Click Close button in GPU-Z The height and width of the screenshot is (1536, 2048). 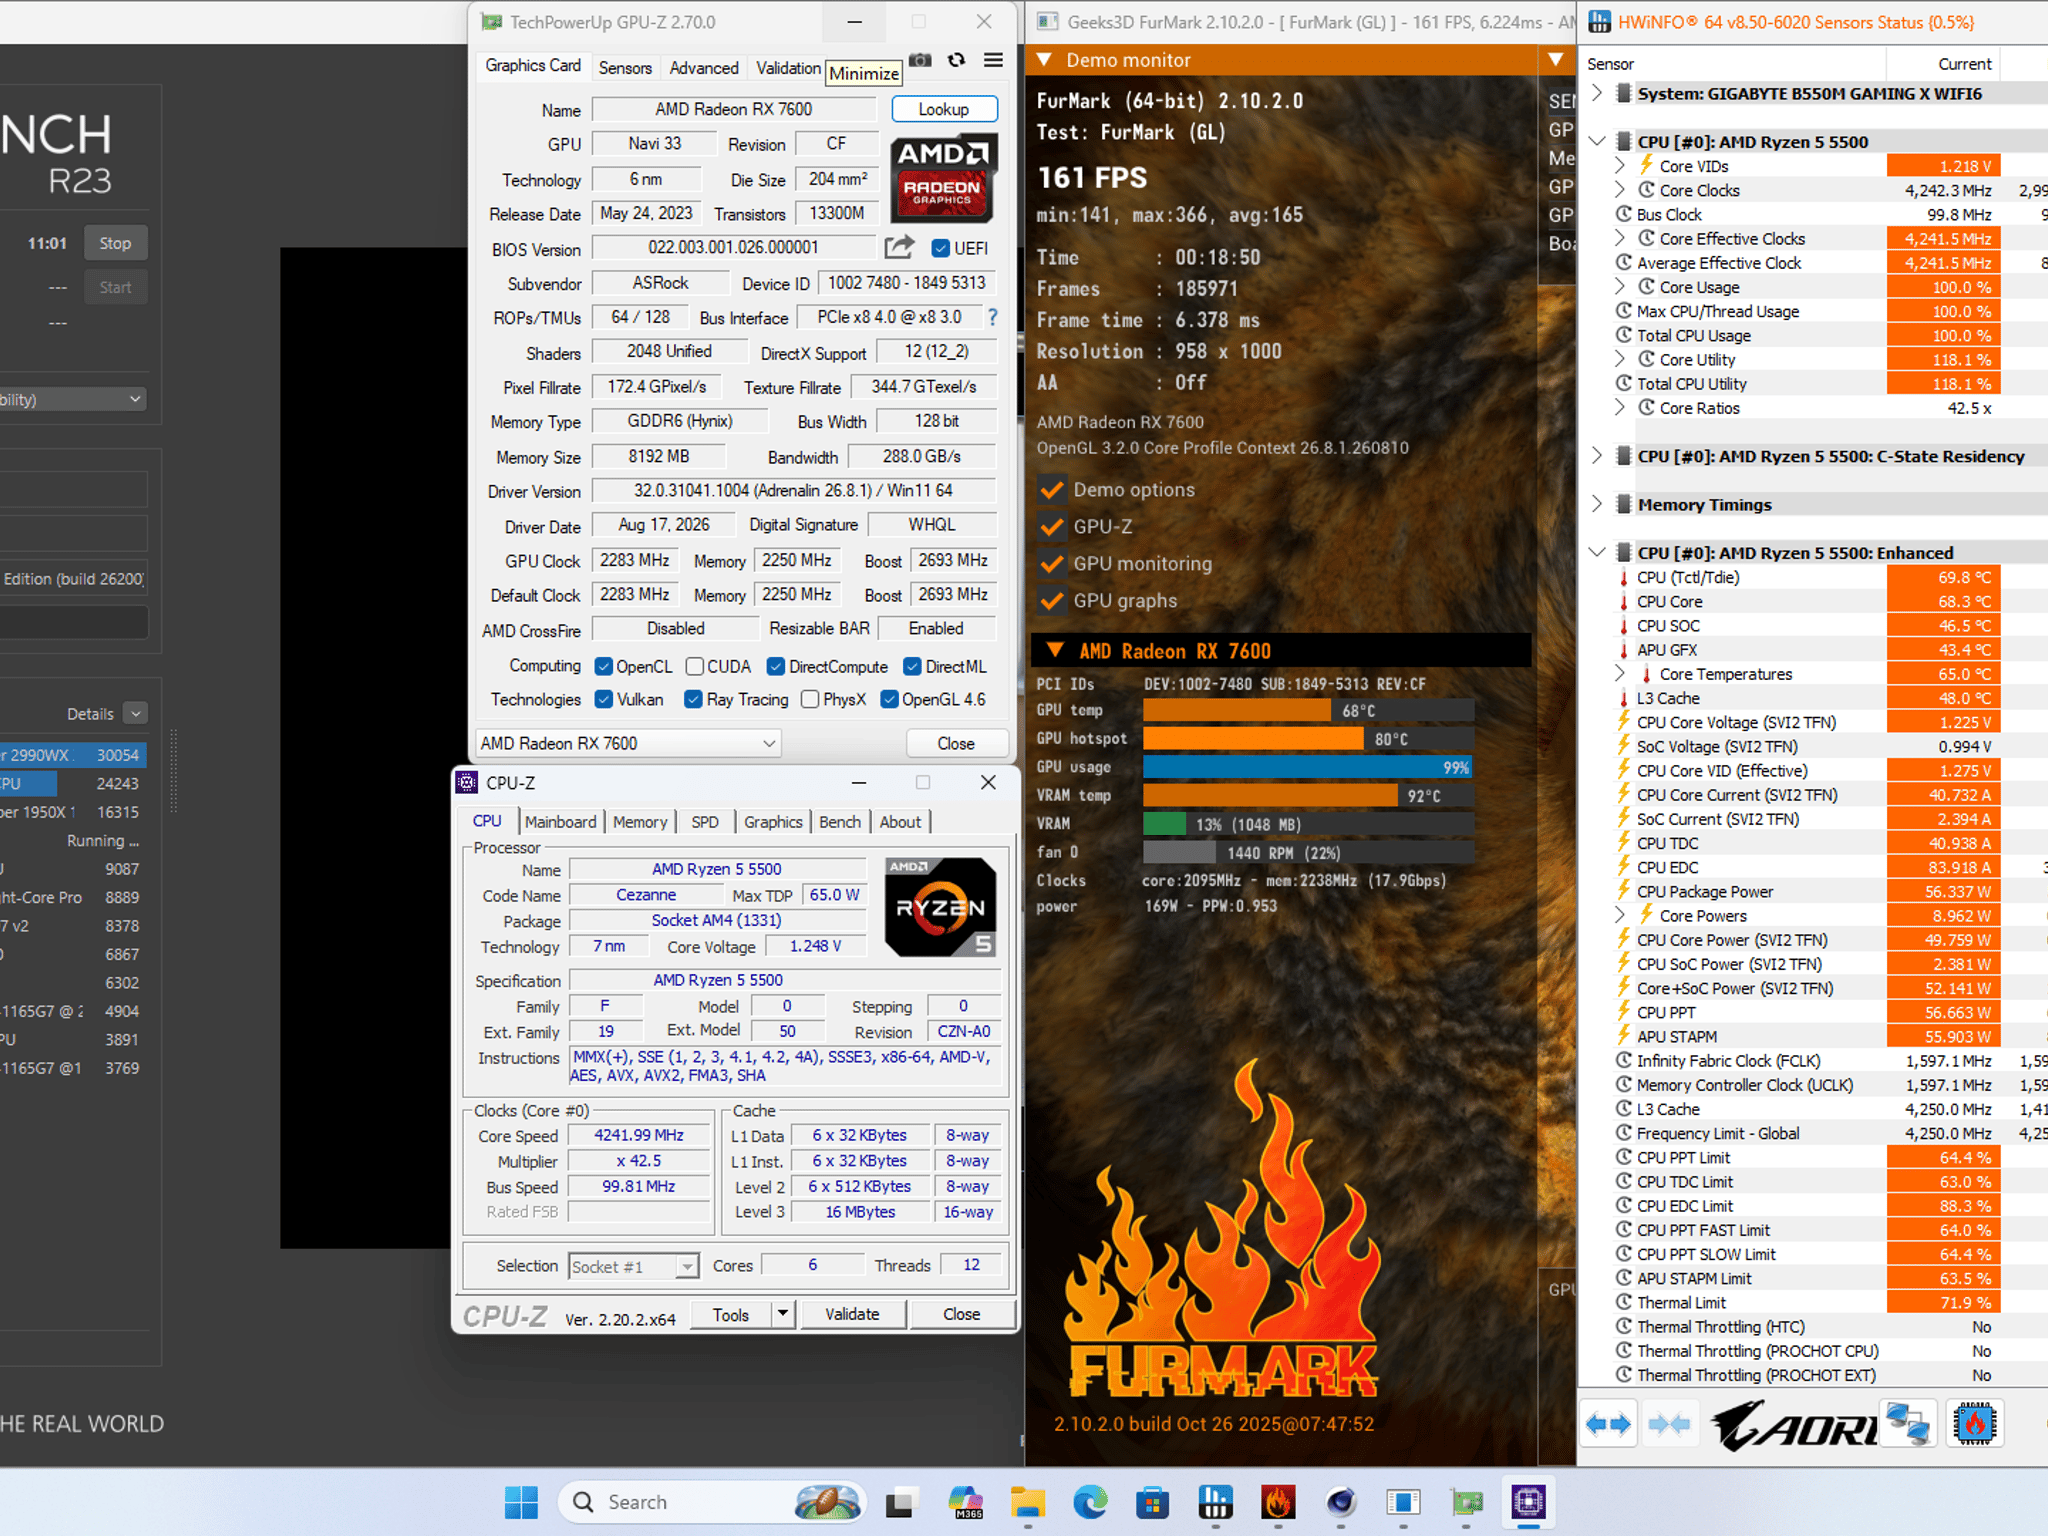coord(956,743)
